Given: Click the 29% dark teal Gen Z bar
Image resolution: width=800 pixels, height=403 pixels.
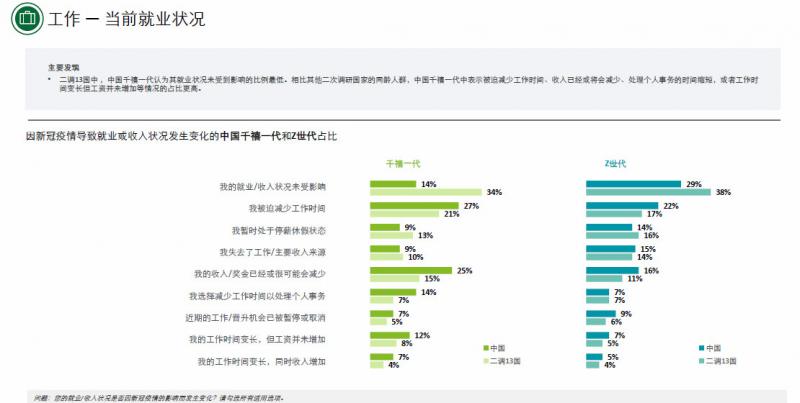Looking at the screenshot, I should tap(634, 184).
